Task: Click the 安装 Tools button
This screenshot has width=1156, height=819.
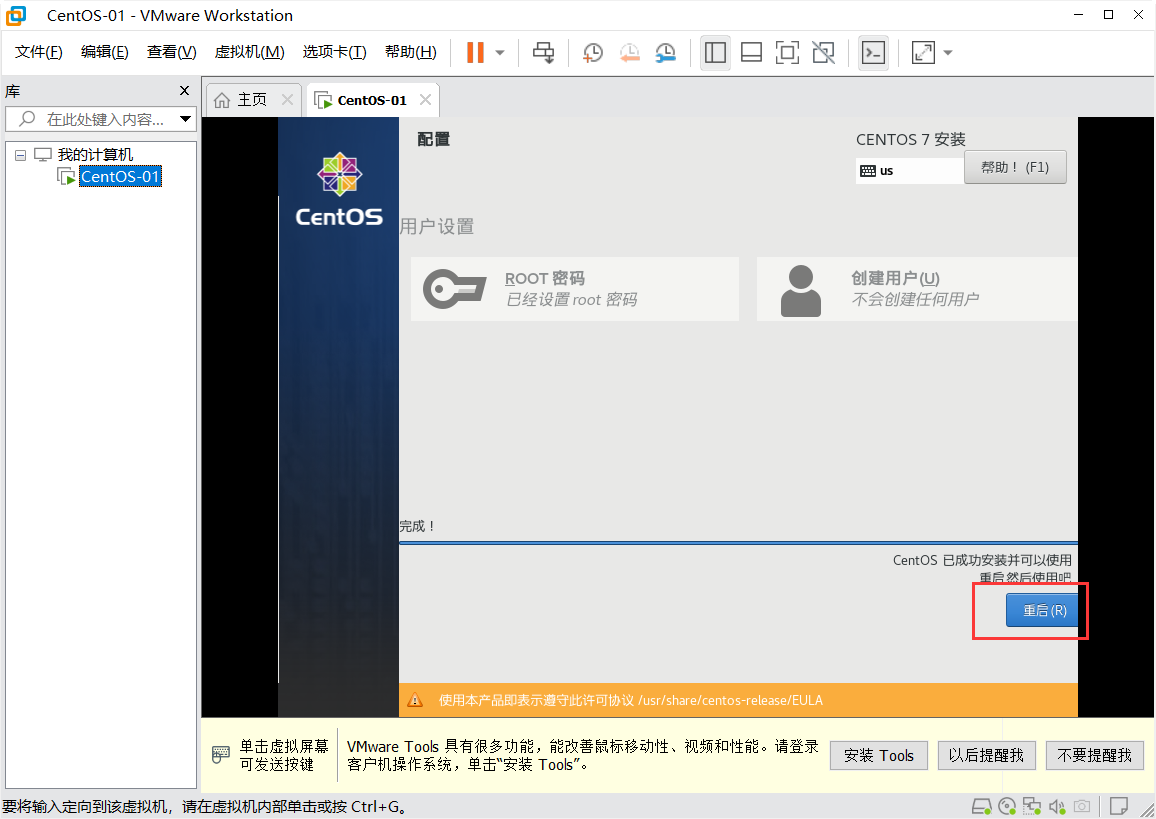Action: coord(879,756)
